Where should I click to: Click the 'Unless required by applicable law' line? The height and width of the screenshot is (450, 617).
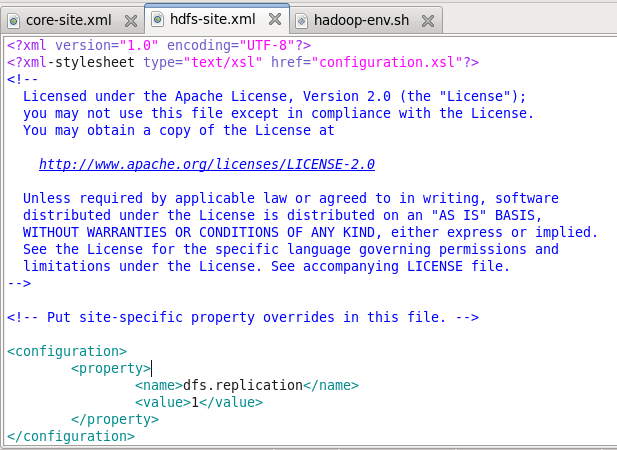[x=291, y=198]
